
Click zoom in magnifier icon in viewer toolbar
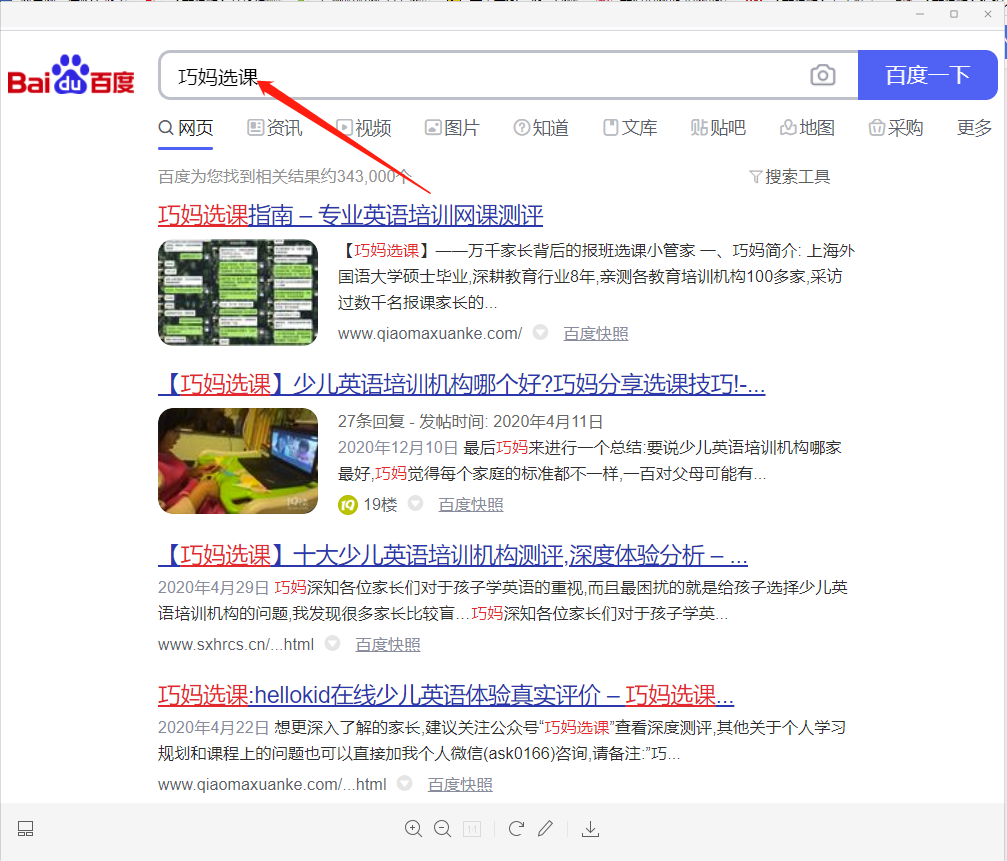click(414, 829)
